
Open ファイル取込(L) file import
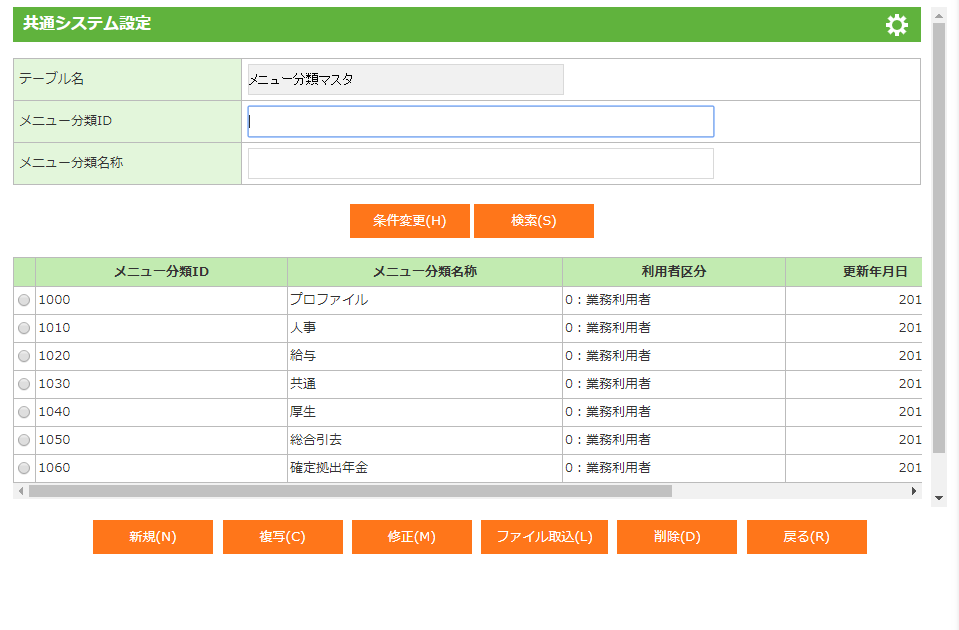pyautogui.click(x=544, y=537)
